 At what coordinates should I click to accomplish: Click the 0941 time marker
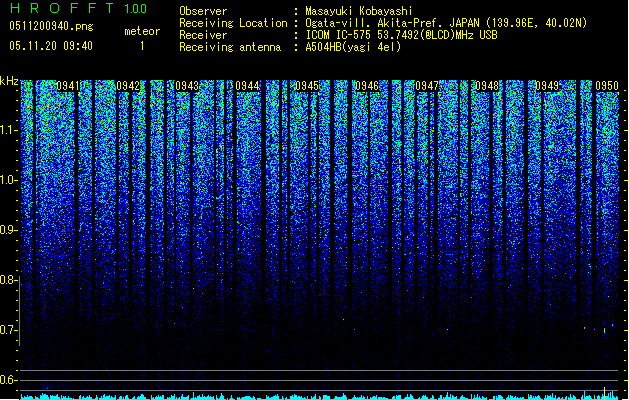point(68,86)
